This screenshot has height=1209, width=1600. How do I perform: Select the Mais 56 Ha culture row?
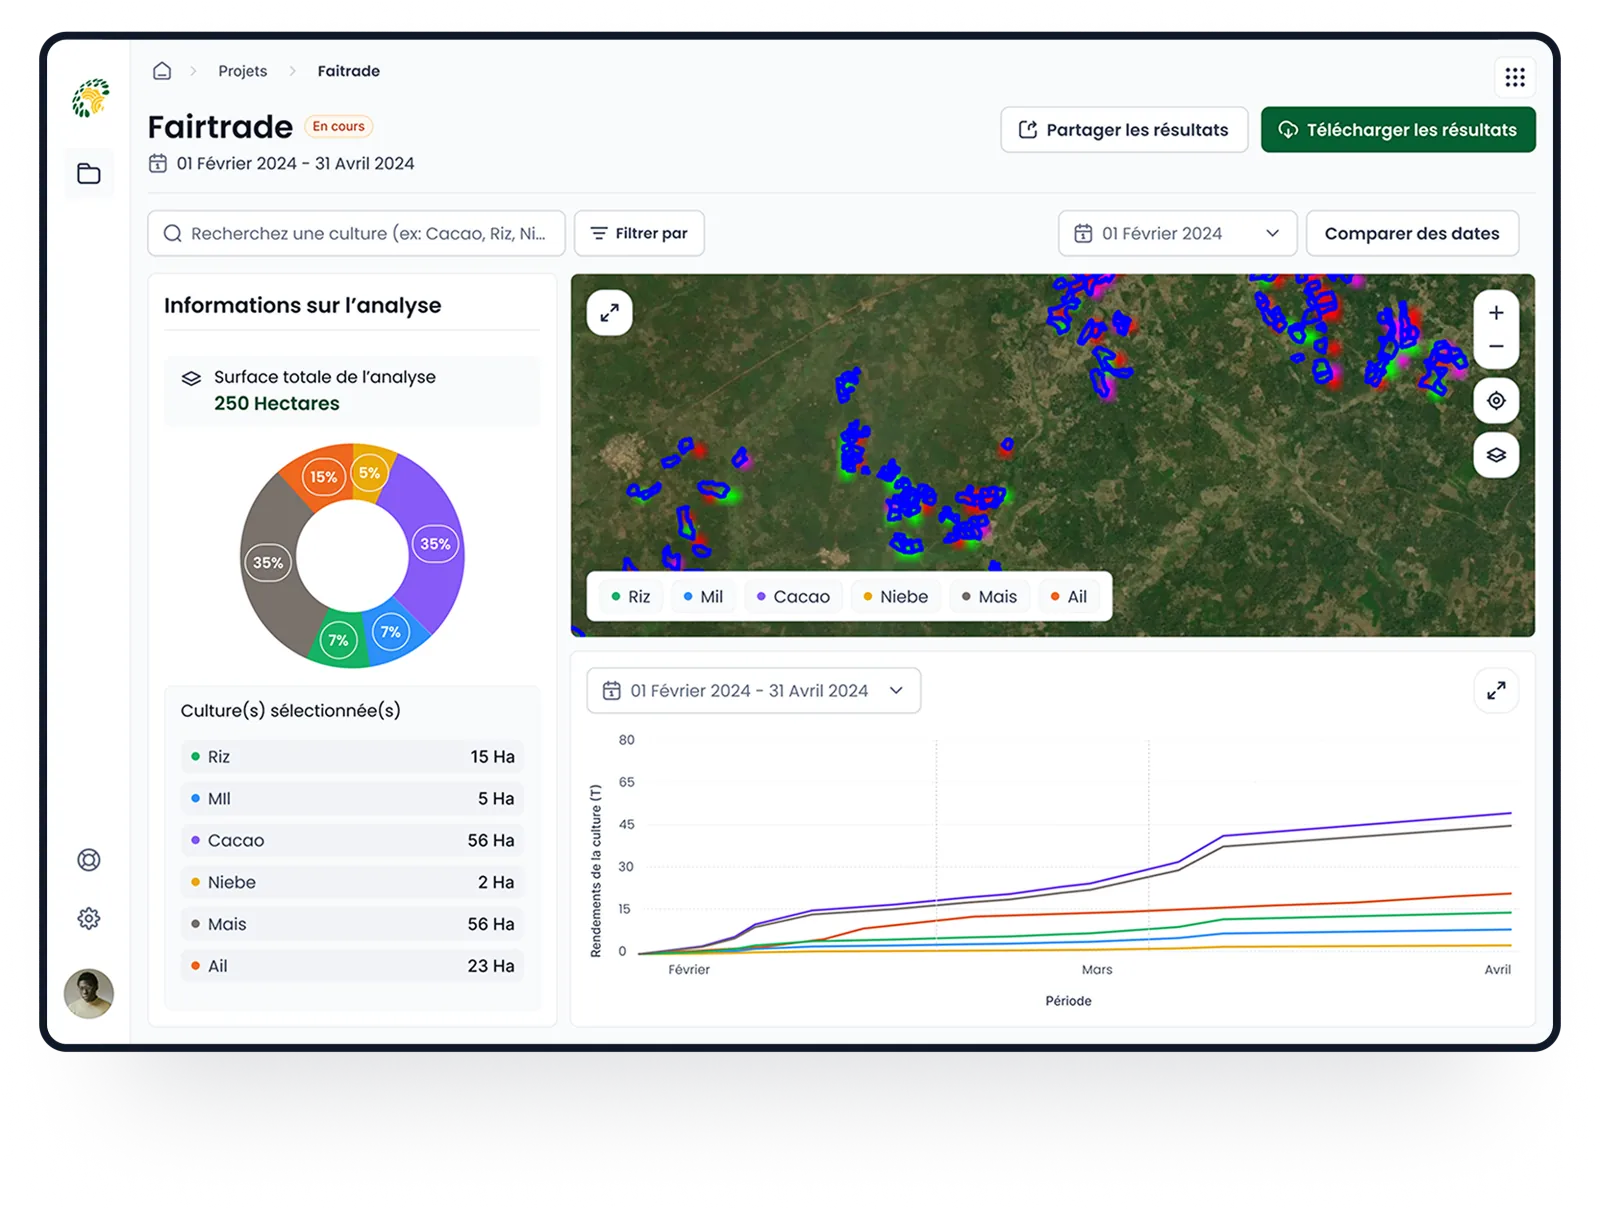(352, 925)
